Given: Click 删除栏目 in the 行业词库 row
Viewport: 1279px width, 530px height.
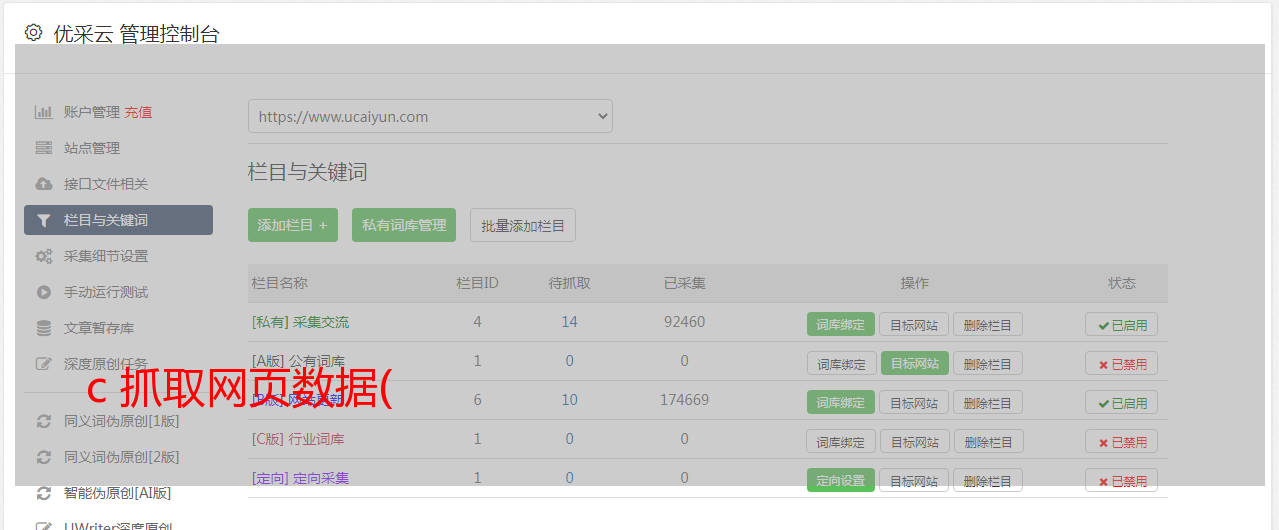Looking at the screenshot, I should click(987, 441).
